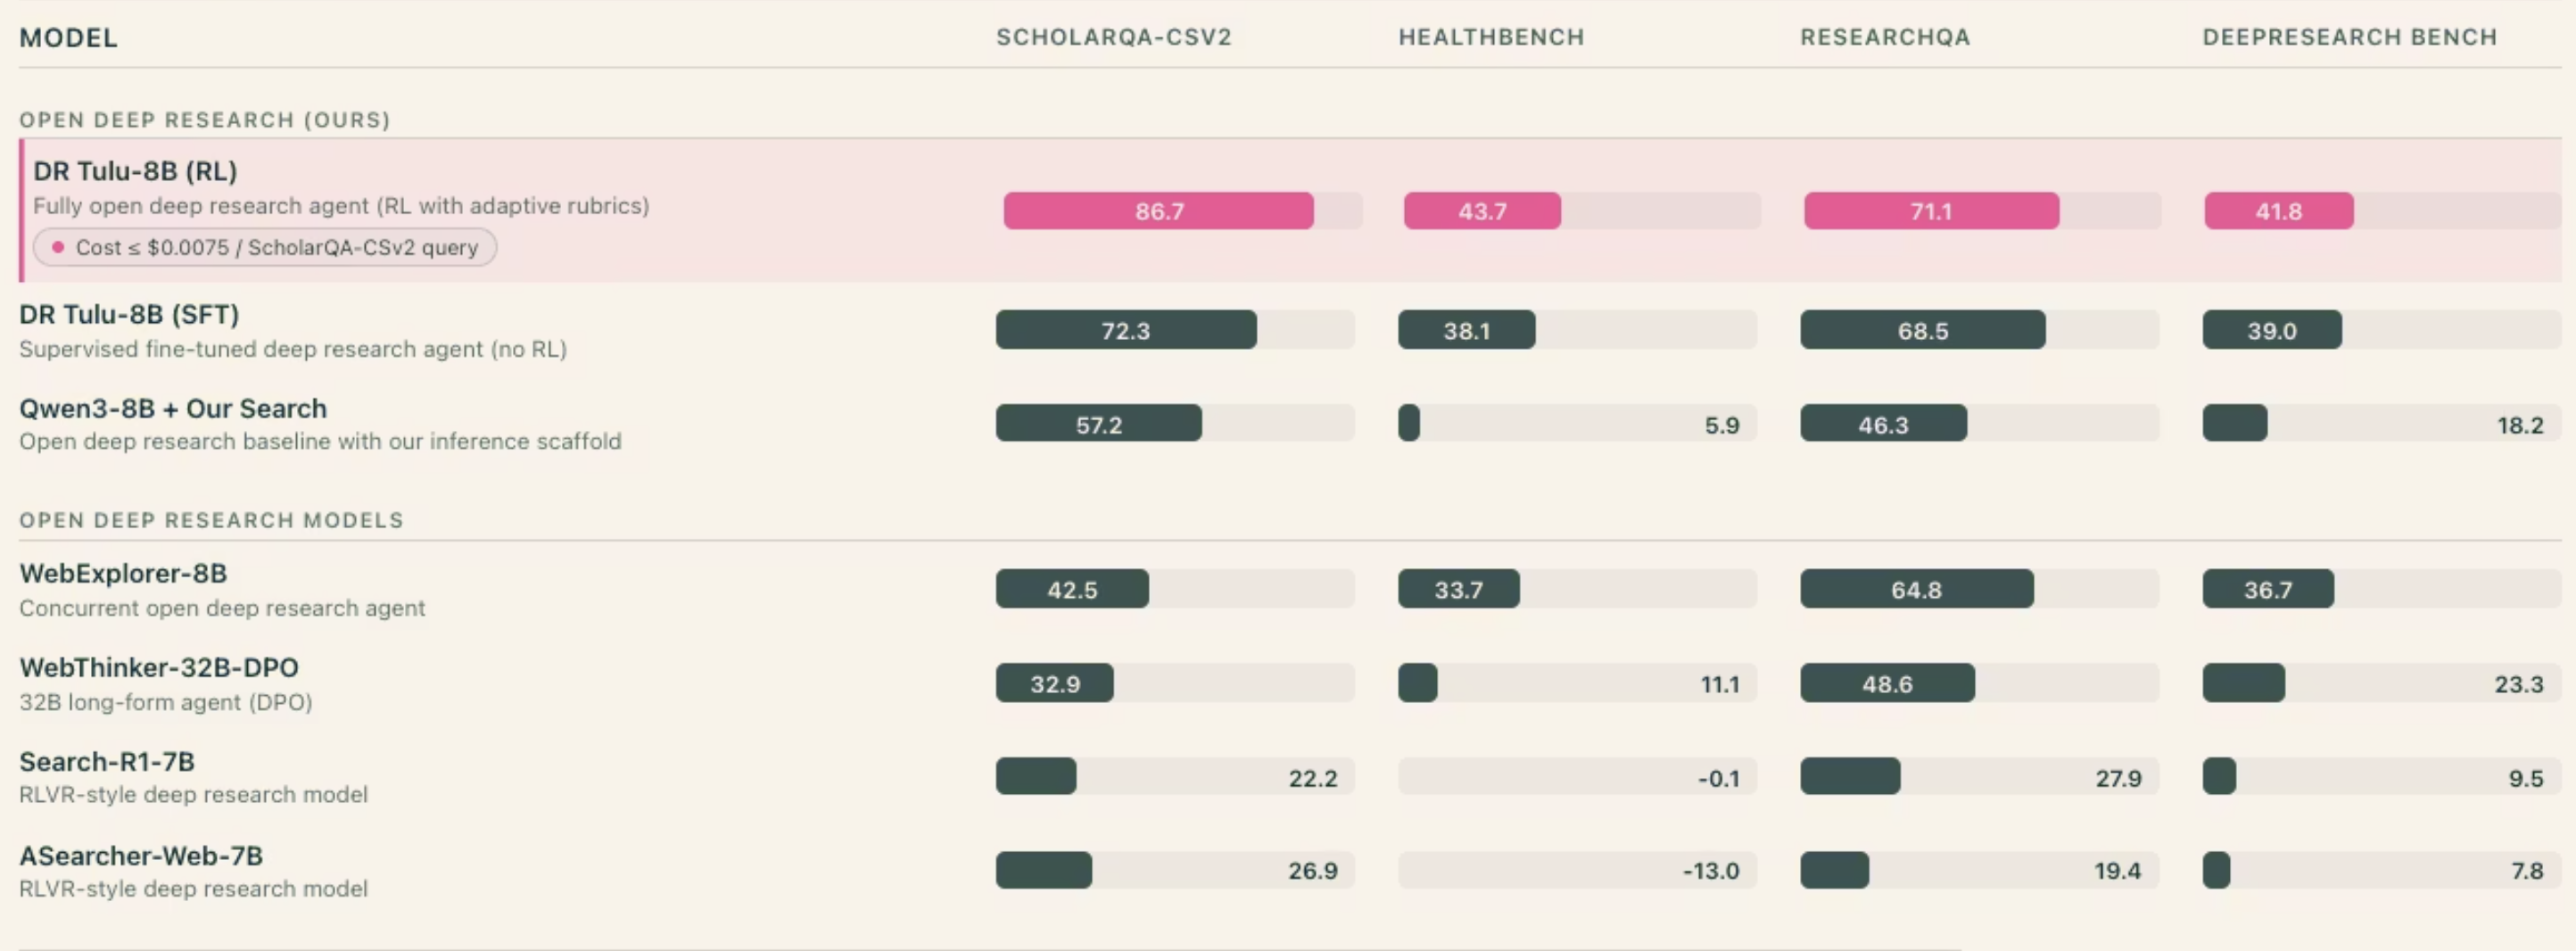Screen dimensions: 2576x951
Task: Click the DR Tulu-8B (SFT) model name
Action: click(x=129, y=315)
